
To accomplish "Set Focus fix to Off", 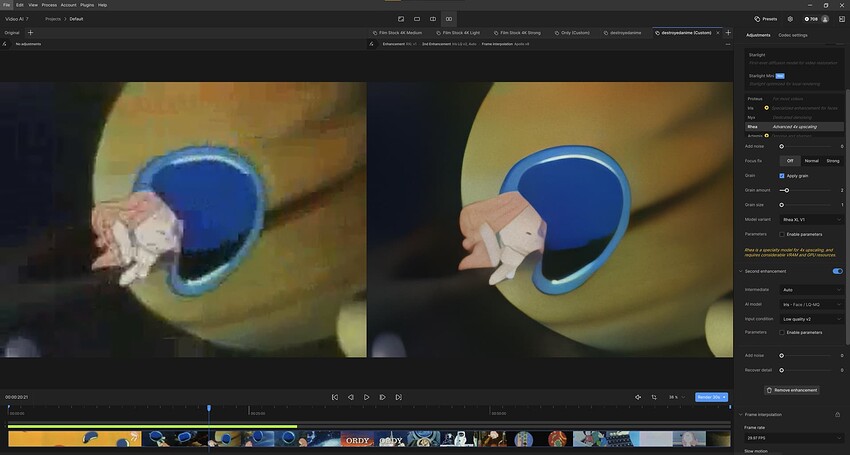I will [x=790, y=161].
